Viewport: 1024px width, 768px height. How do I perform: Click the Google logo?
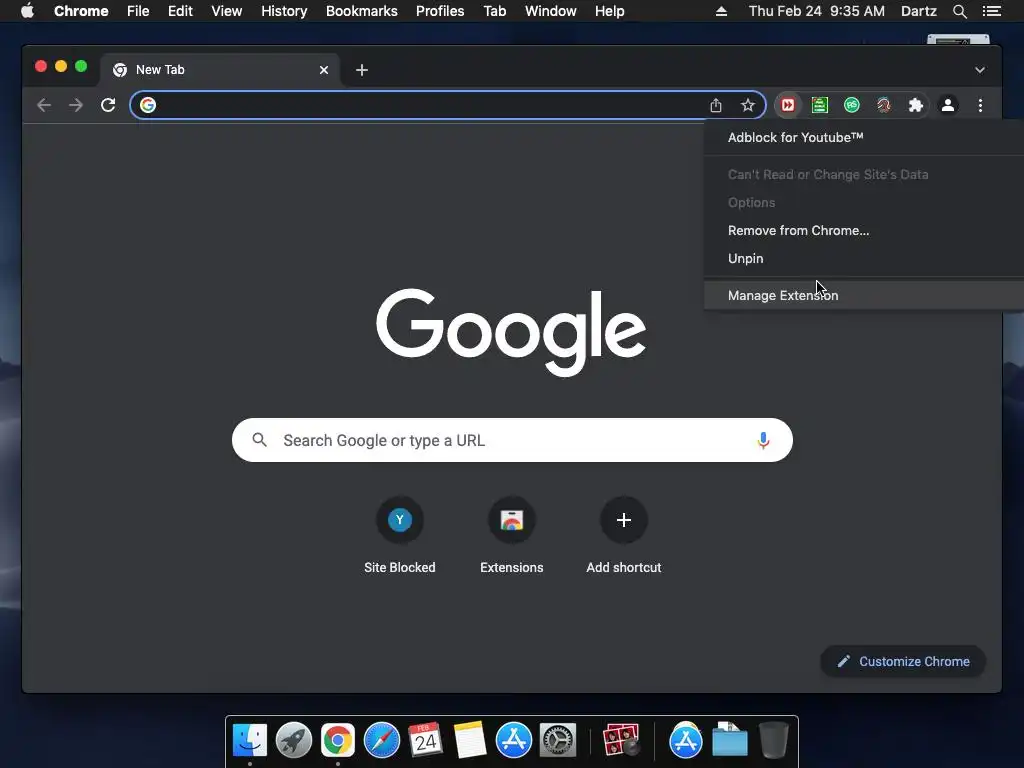pos(511,332)
